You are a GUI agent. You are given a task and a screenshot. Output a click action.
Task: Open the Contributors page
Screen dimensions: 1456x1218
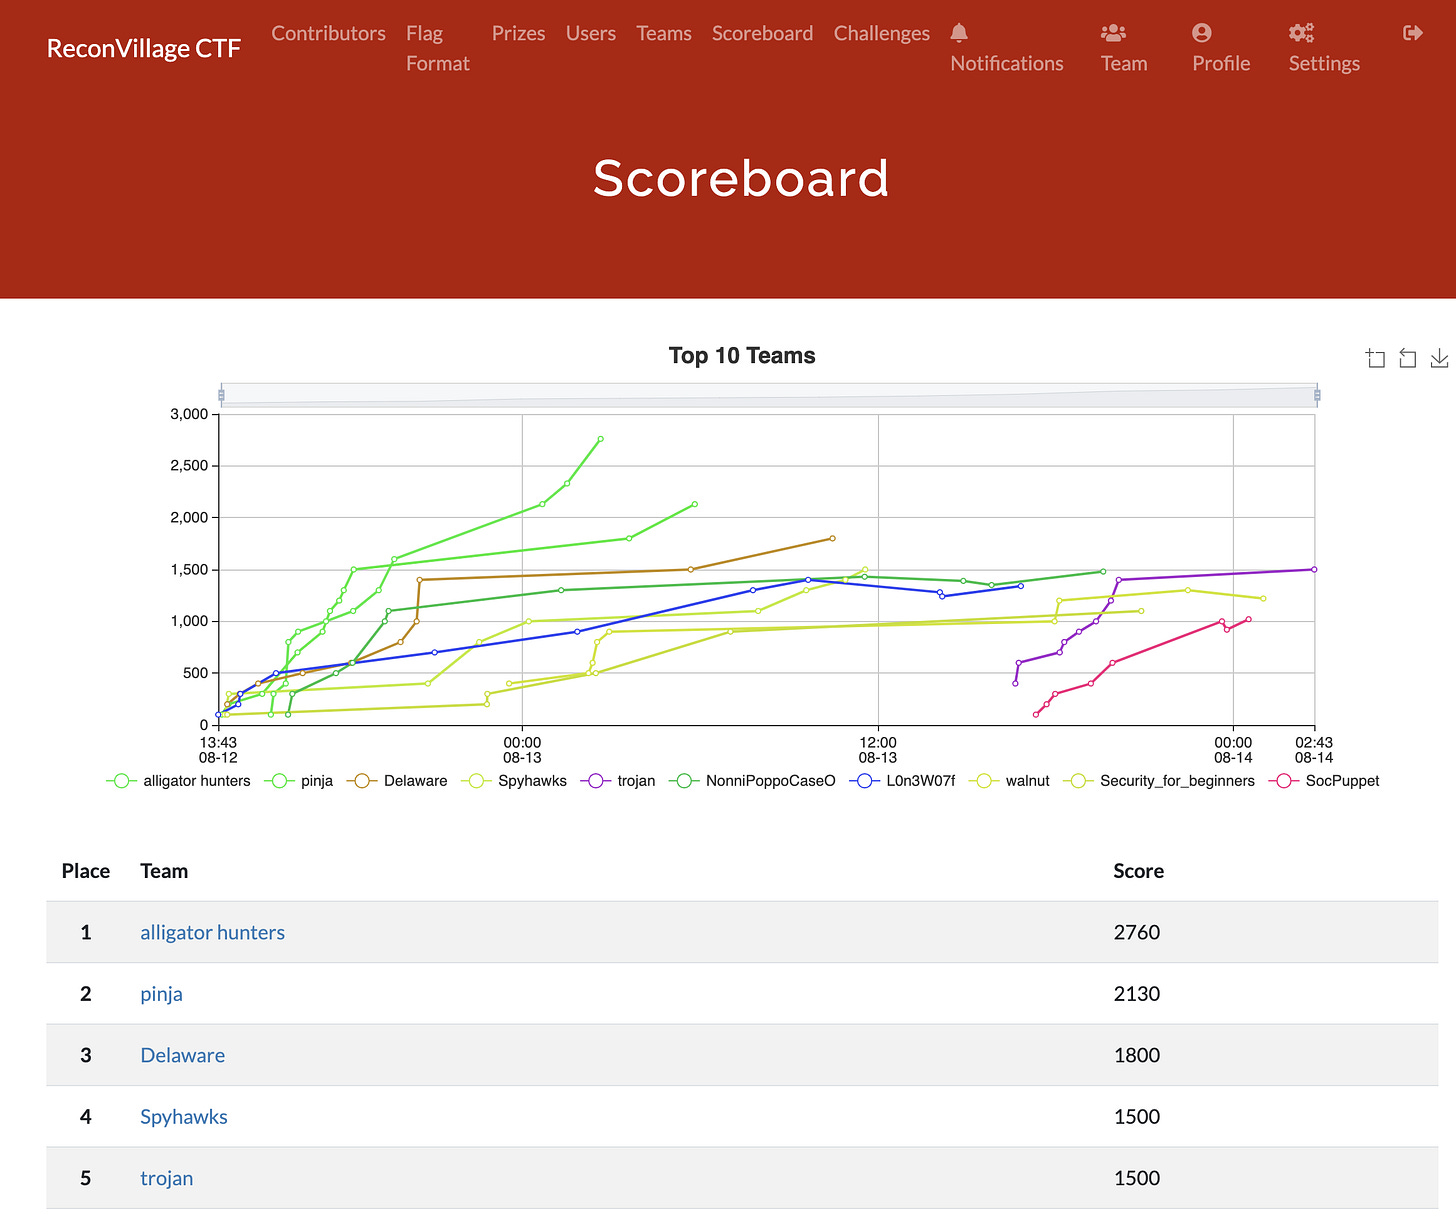coord(328,33)
